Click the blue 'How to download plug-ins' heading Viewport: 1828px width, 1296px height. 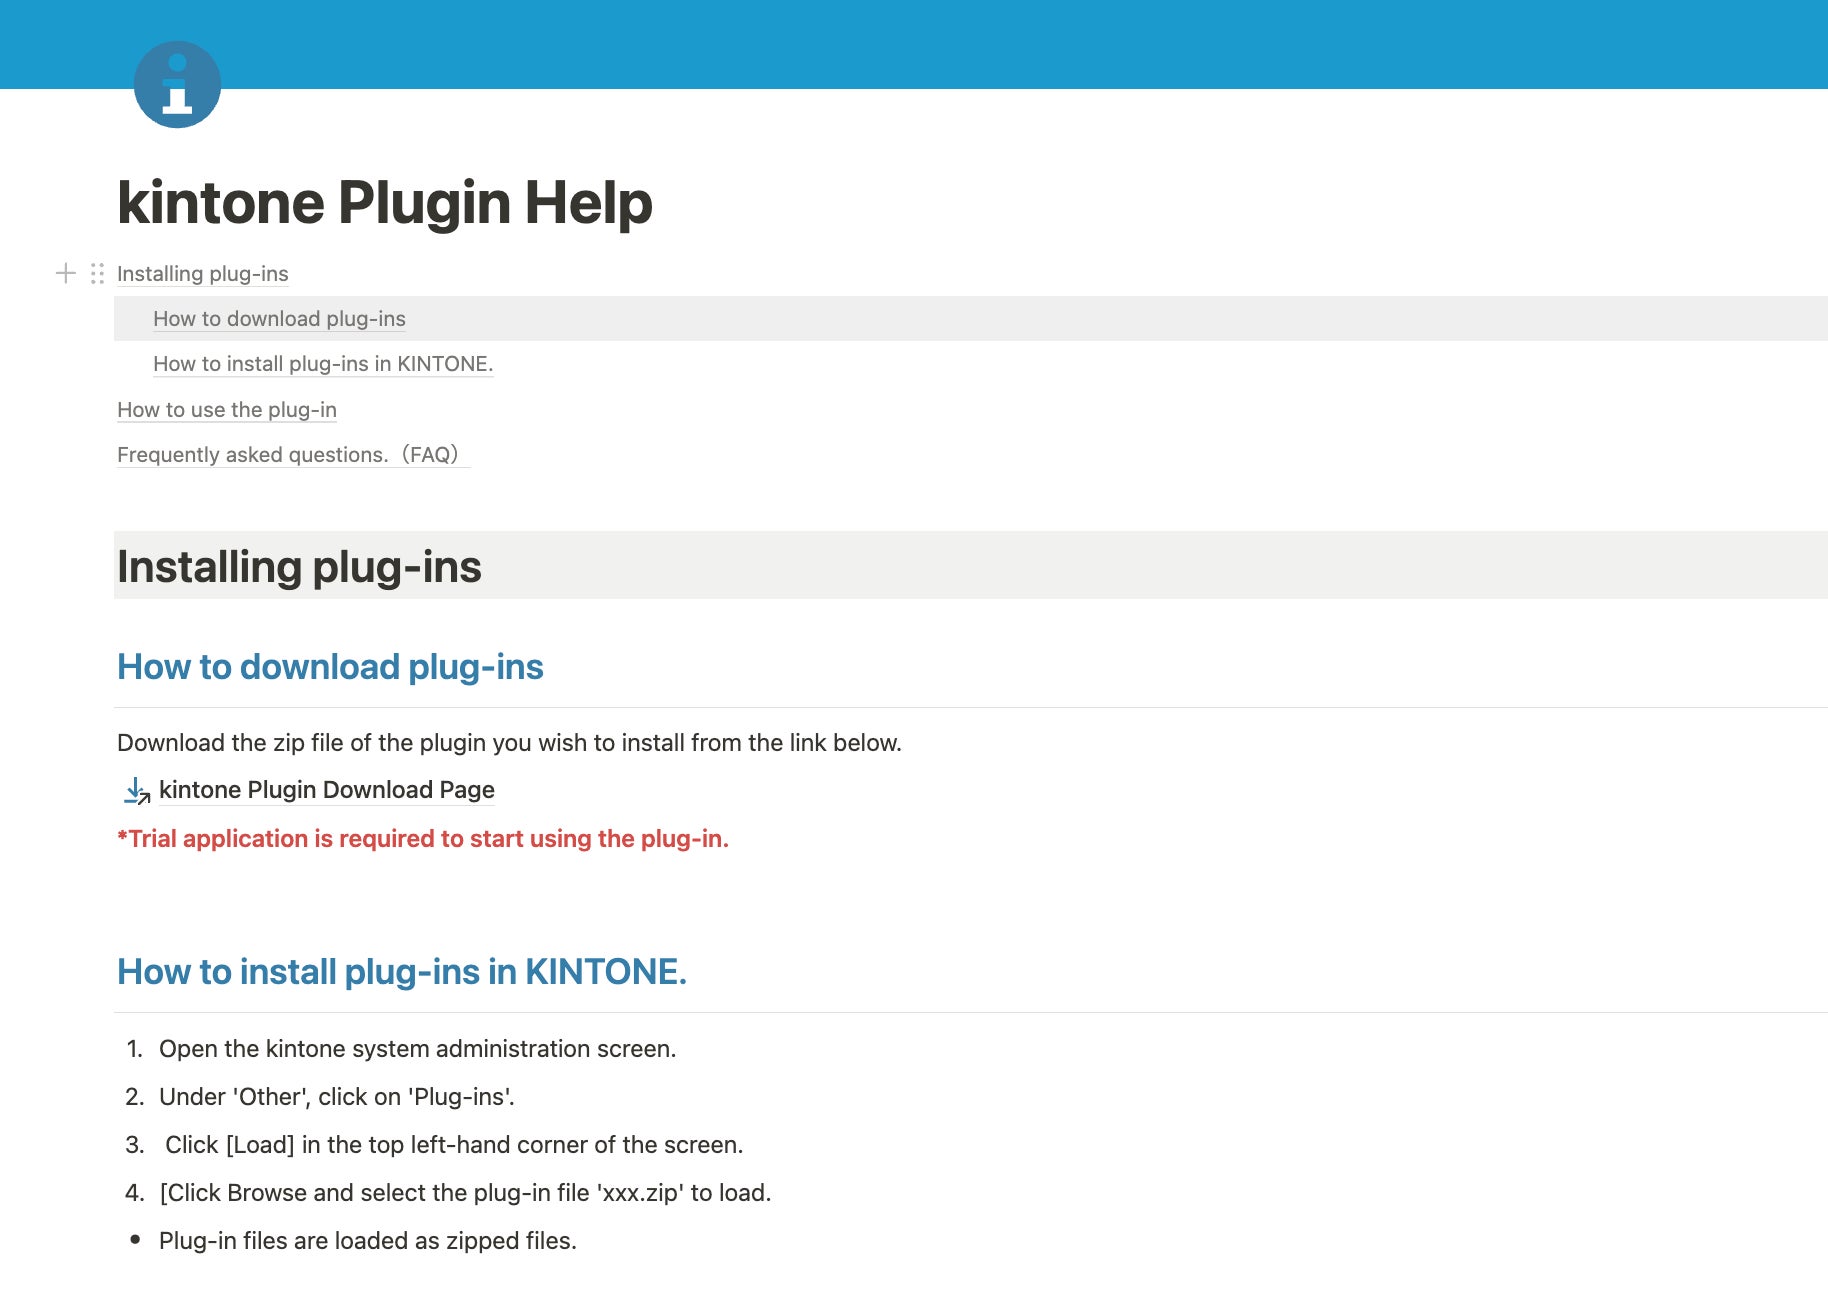point(330,667)
